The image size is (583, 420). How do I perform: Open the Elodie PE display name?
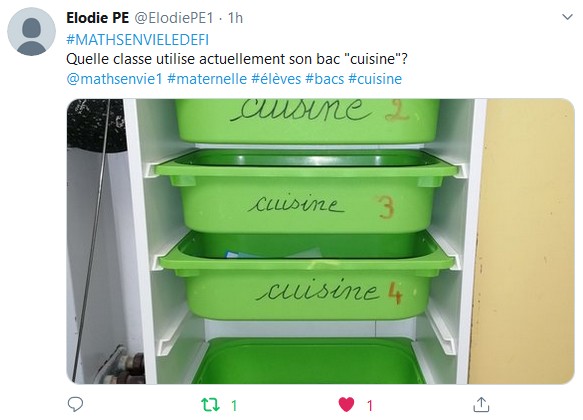pos(97,17)
